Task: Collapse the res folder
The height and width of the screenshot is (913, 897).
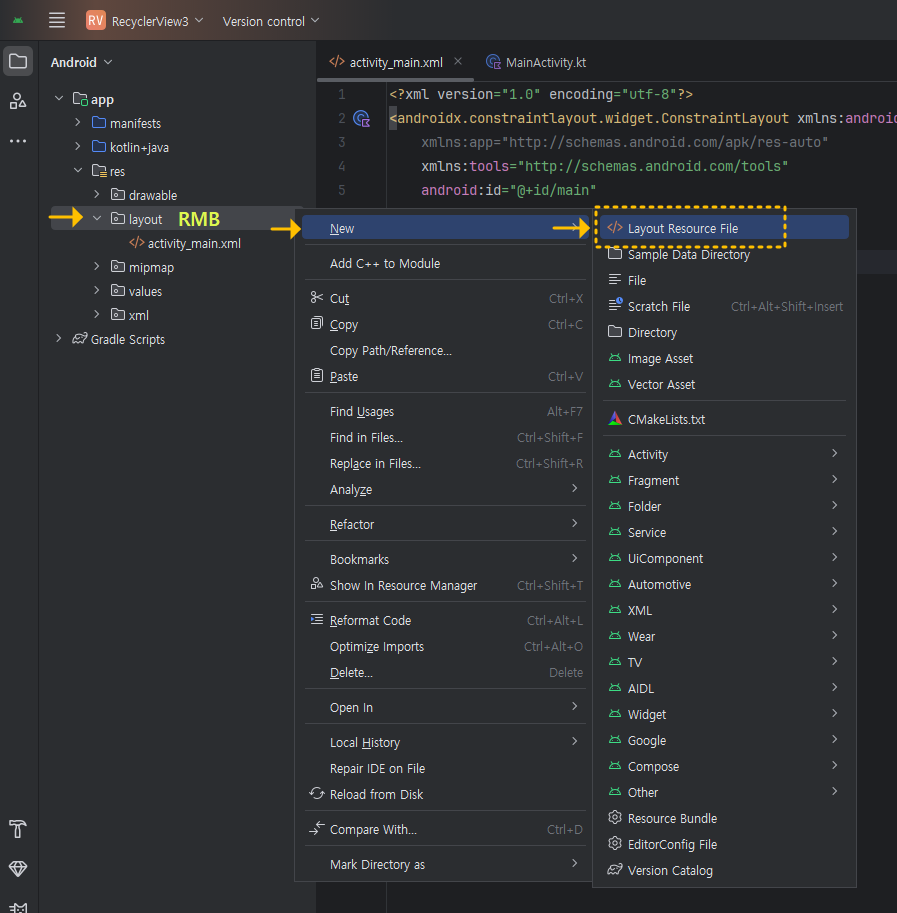Action: point(77,170)
